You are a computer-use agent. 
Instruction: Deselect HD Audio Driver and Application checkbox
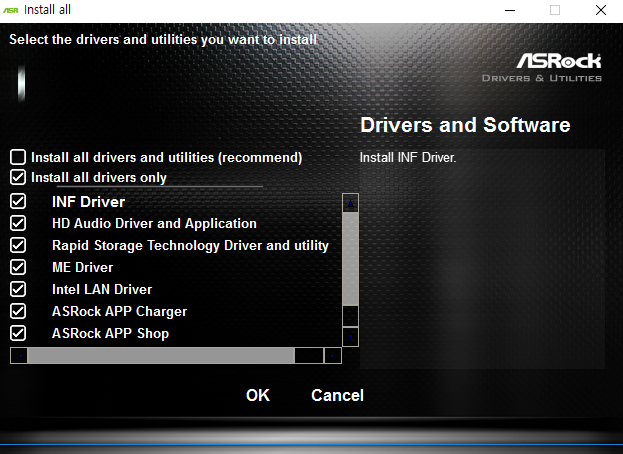18,223
